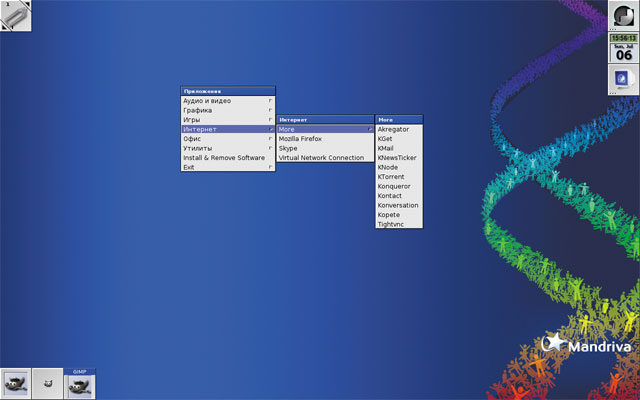Switch to next workspace via clip corner arrow
This screenshot has height=400, width=640.
tap(26, 4)
